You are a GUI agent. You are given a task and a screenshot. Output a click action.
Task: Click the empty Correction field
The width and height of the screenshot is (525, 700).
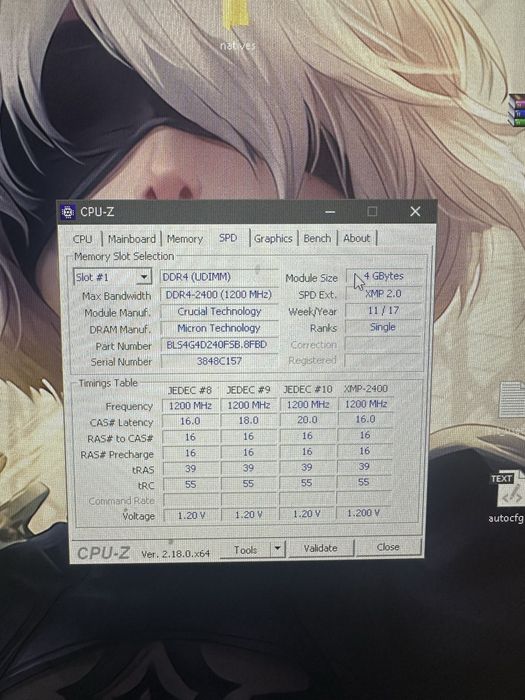click(x=384, y=344)
